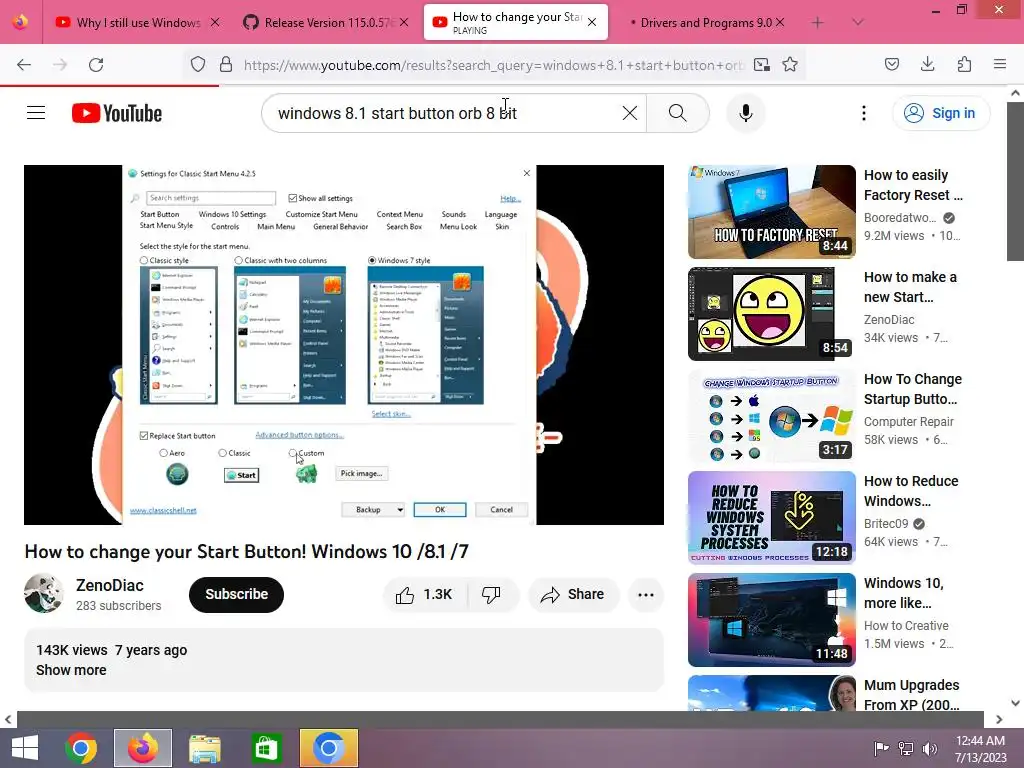This screenshot has width=1024, height=768.
Task: Open volume control in system tray
Action: coord(930,748)
